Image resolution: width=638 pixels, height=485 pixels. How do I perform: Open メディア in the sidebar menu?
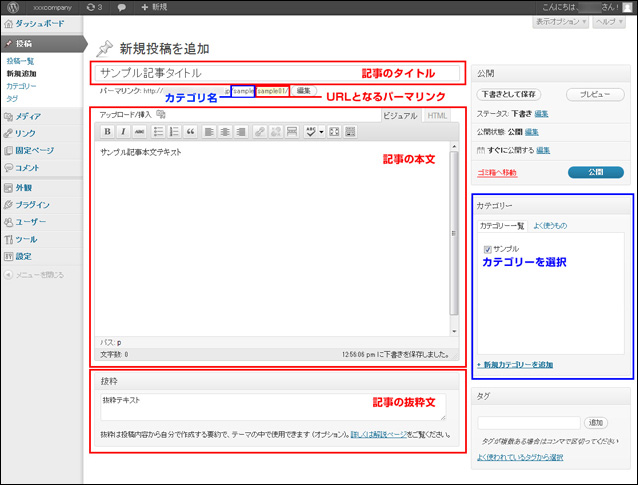coord(28,117)
